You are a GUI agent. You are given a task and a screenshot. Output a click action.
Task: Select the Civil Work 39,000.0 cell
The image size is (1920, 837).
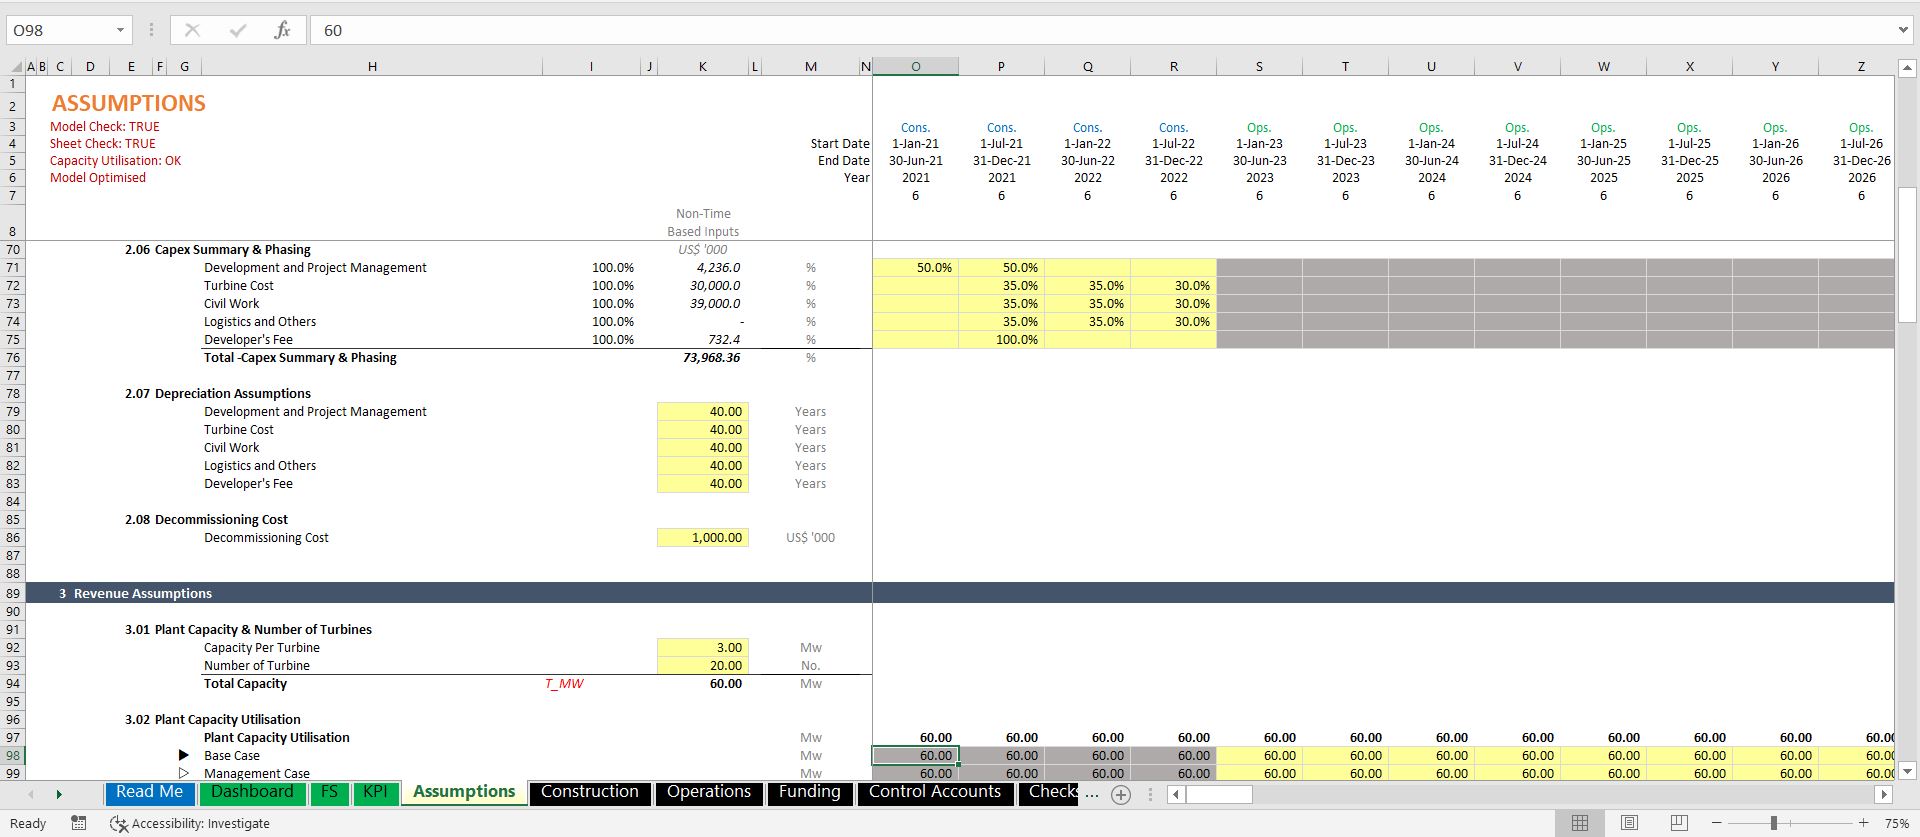pos(703,303)
